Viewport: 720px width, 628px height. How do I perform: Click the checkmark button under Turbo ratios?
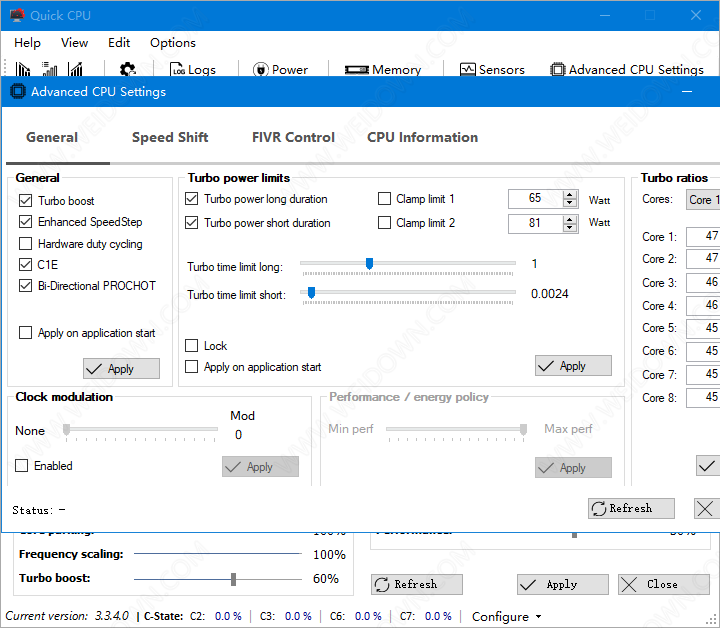[708, 466]
